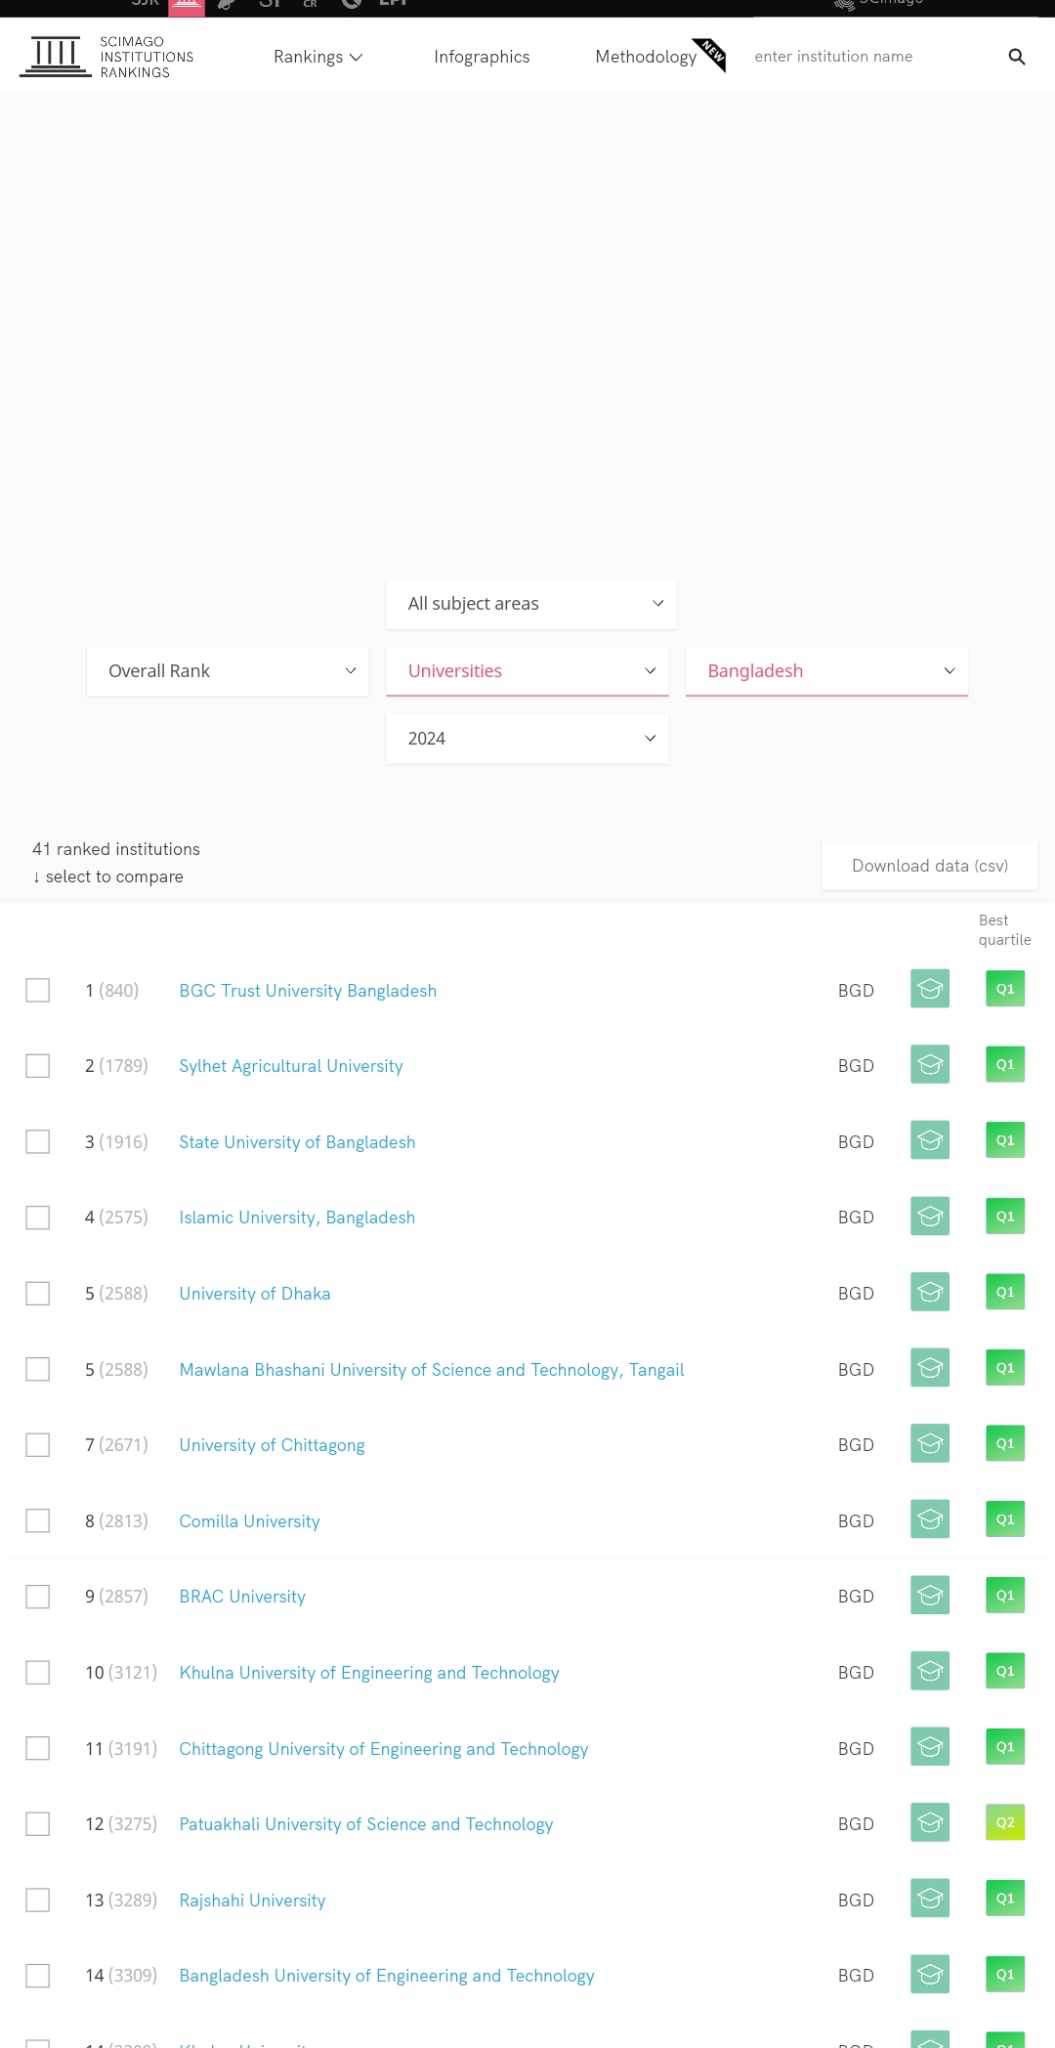Viewport: 1055px width, 2048px height.
Task: Click the university type icon for Sylhet Agricultural University
Action: click(929, 1065)
